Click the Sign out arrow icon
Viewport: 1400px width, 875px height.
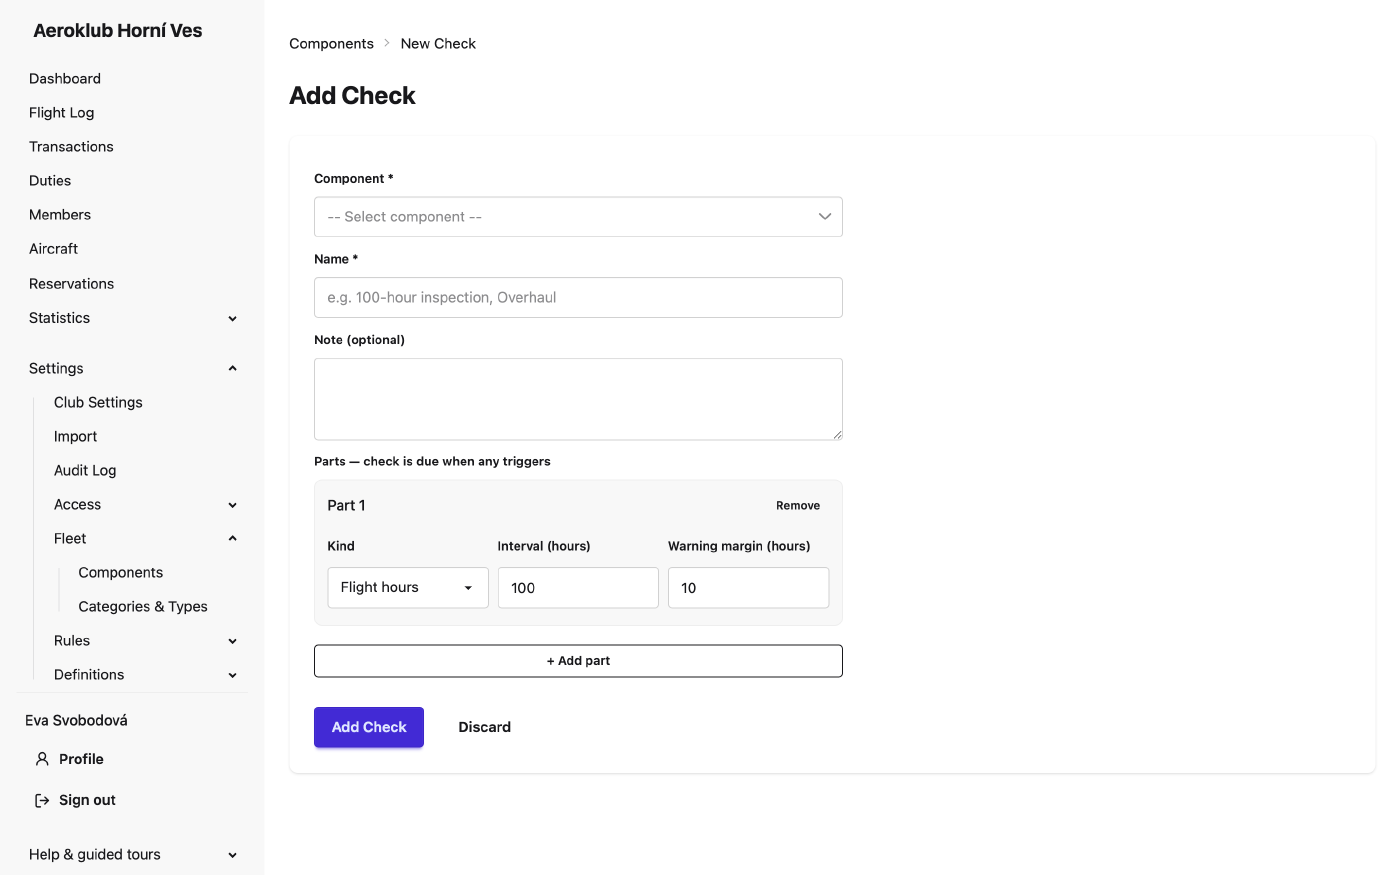[42, 800]
